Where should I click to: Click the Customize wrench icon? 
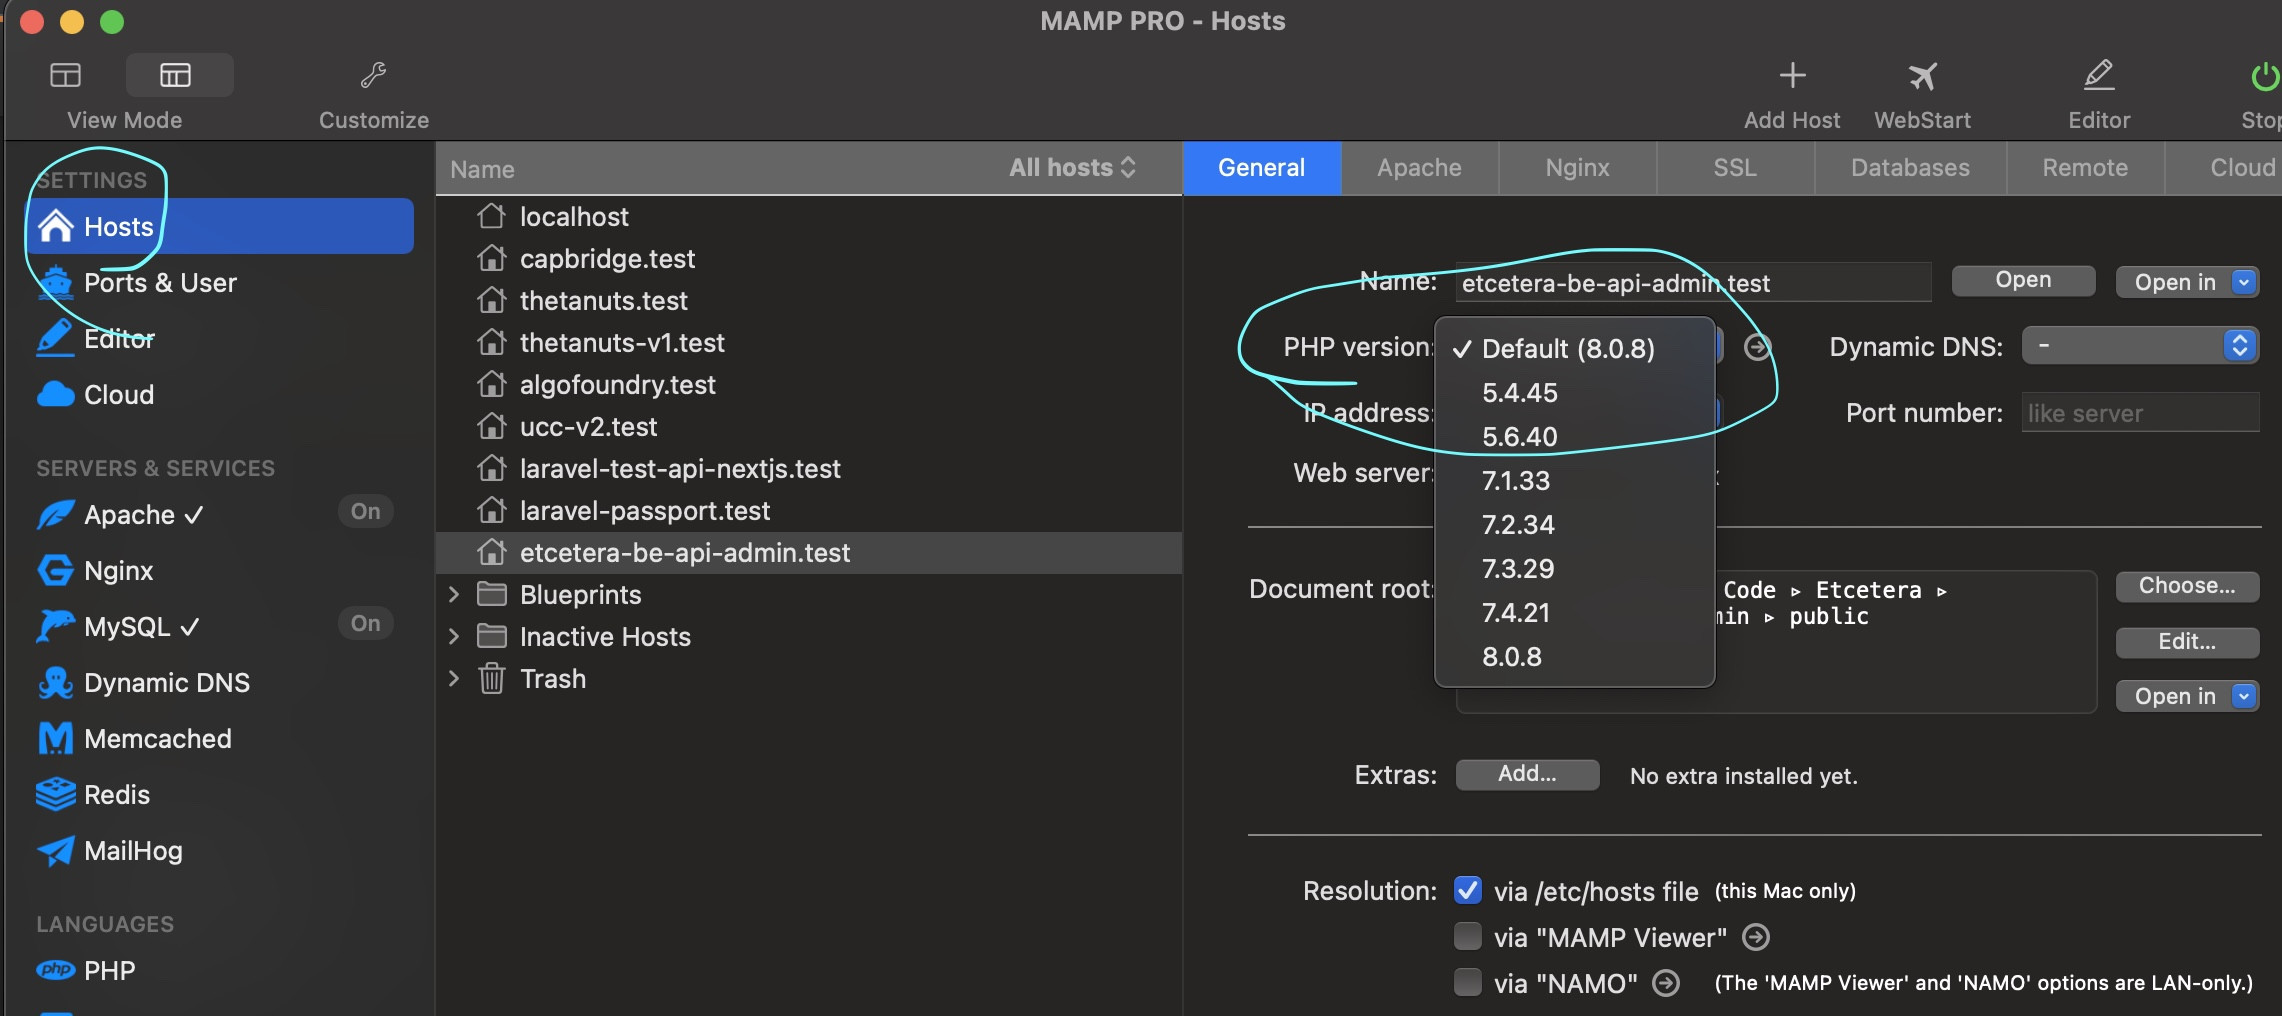[x=373, y=76]
